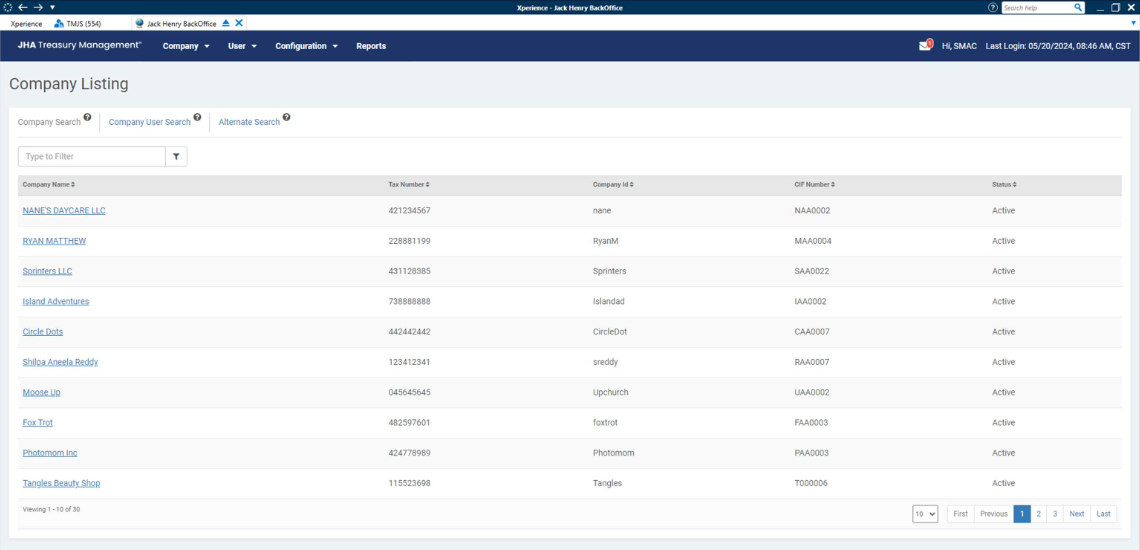The height and width of the screenshot is (550, 1140).
Task: Click help icon beside Company User Search
Action: tap(197, 117)
